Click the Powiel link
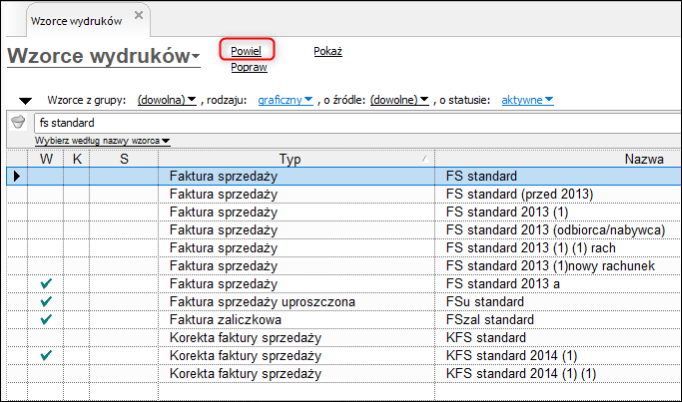The width and height of the screenshot is (682, 402). [246, 51]
